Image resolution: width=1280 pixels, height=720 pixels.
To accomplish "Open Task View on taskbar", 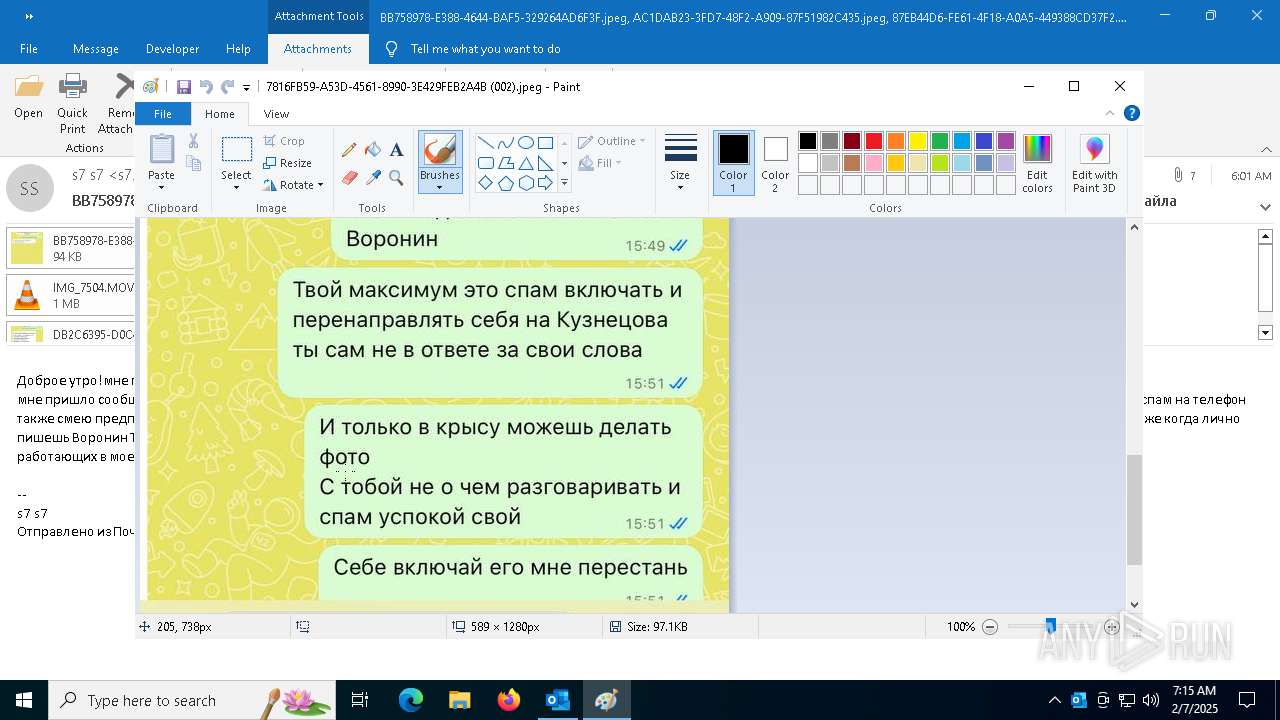I will [360, 700].
